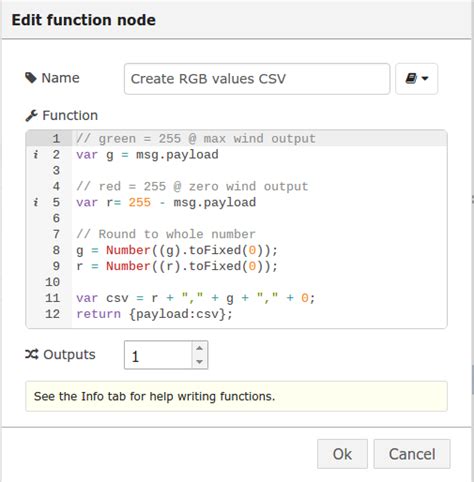Click line number 10 blank line in gutter

[x=53, y=282]
